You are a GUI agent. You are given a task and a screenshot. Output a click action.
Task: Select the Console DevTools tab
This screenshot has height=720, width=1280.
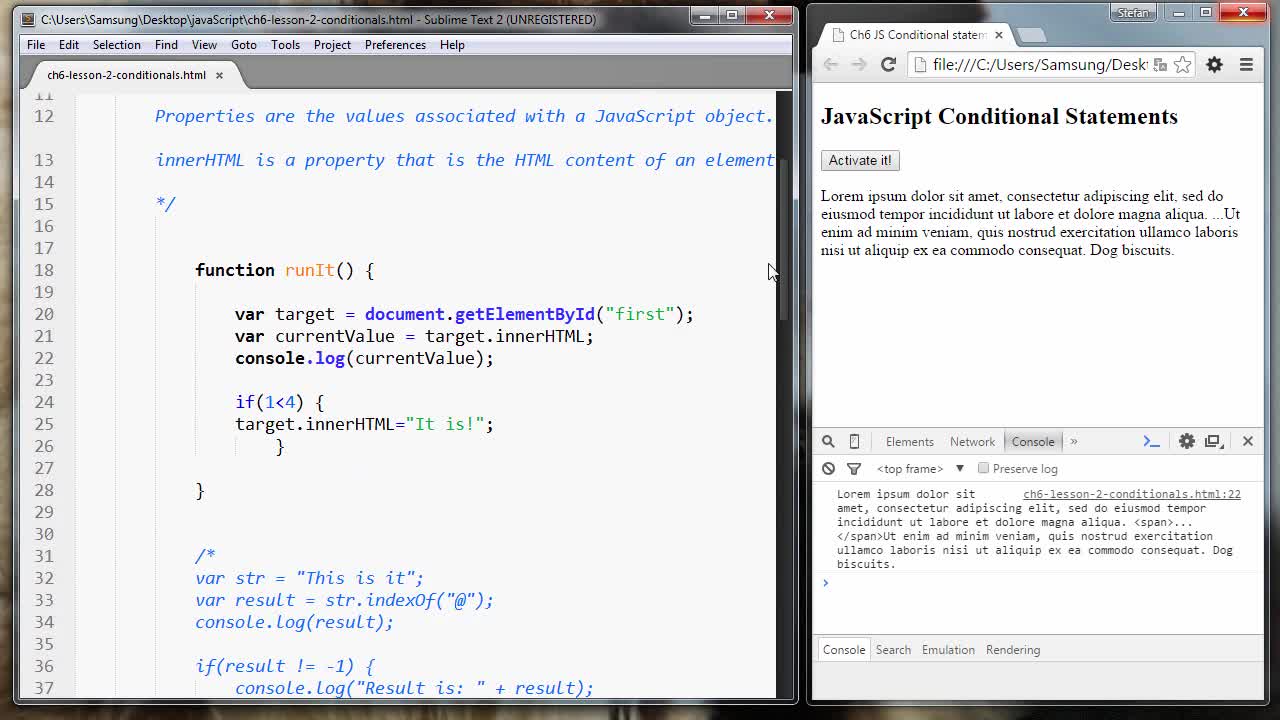[x=1033, y=442]
